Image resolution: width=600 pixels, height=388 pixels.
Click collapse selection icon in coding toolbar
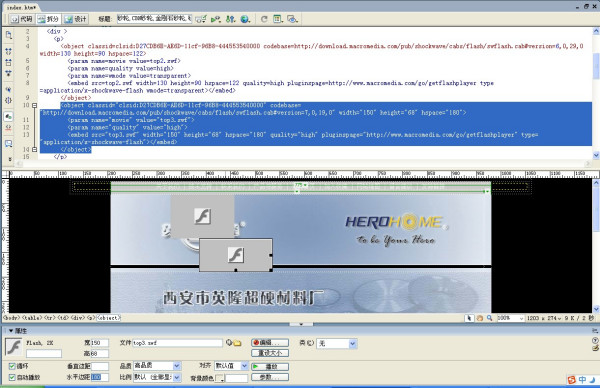click(x=8, y=62)
